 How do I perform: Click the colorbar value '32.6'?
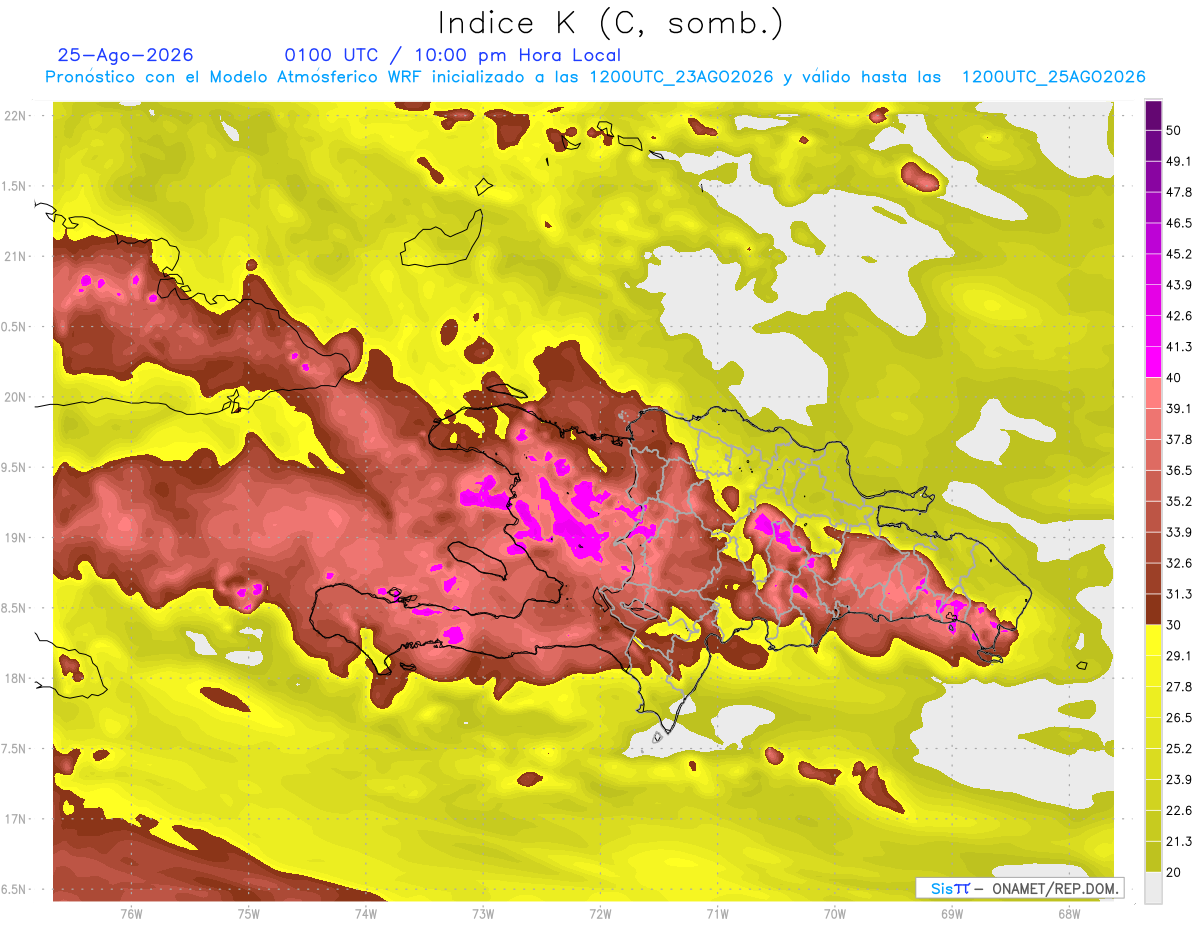[1179, 563]
